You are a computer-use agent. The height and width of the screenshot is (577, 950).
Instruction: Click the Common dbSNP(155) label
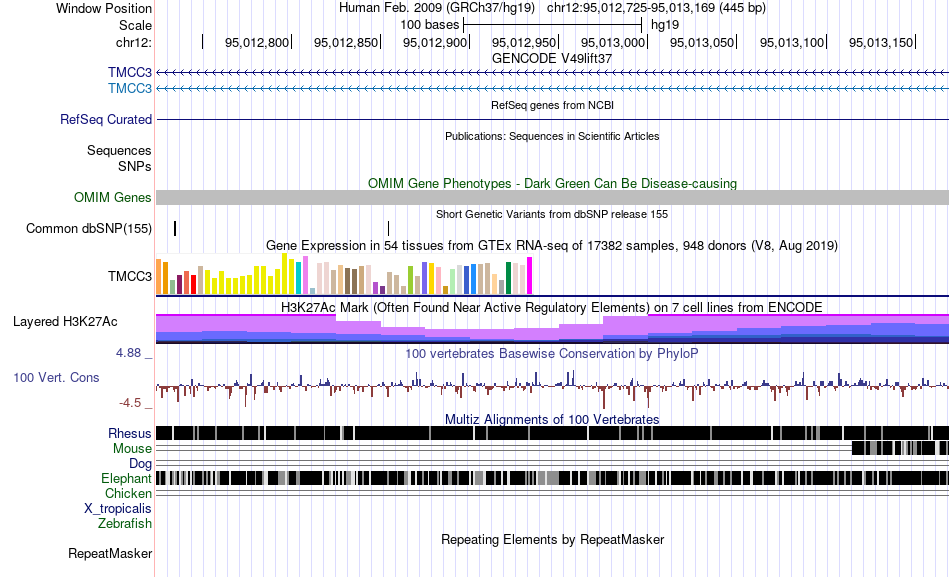(x=89, y=228)
